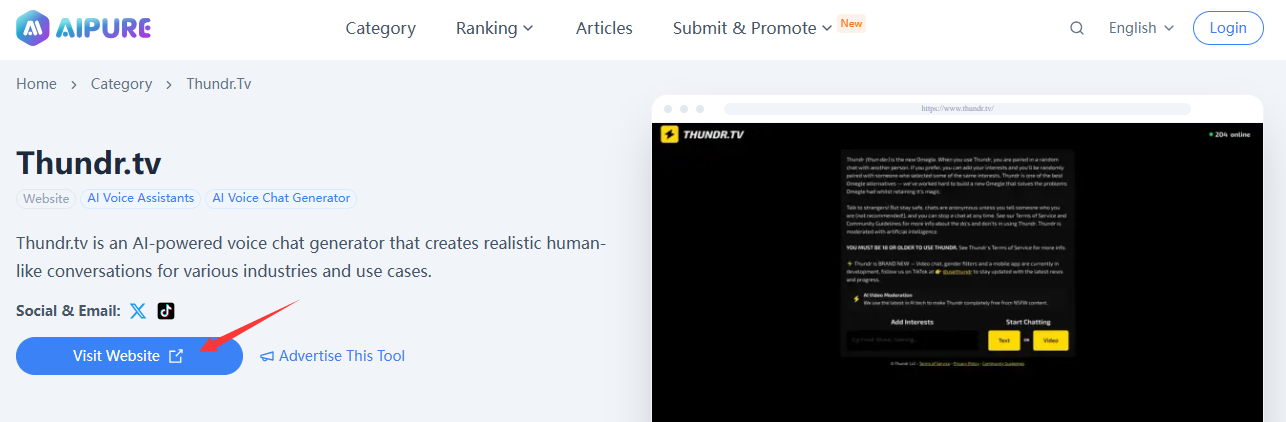Go to Category breadcrumb
Viewport: 1286px width, 422px height.
click(x=121, y=84)
